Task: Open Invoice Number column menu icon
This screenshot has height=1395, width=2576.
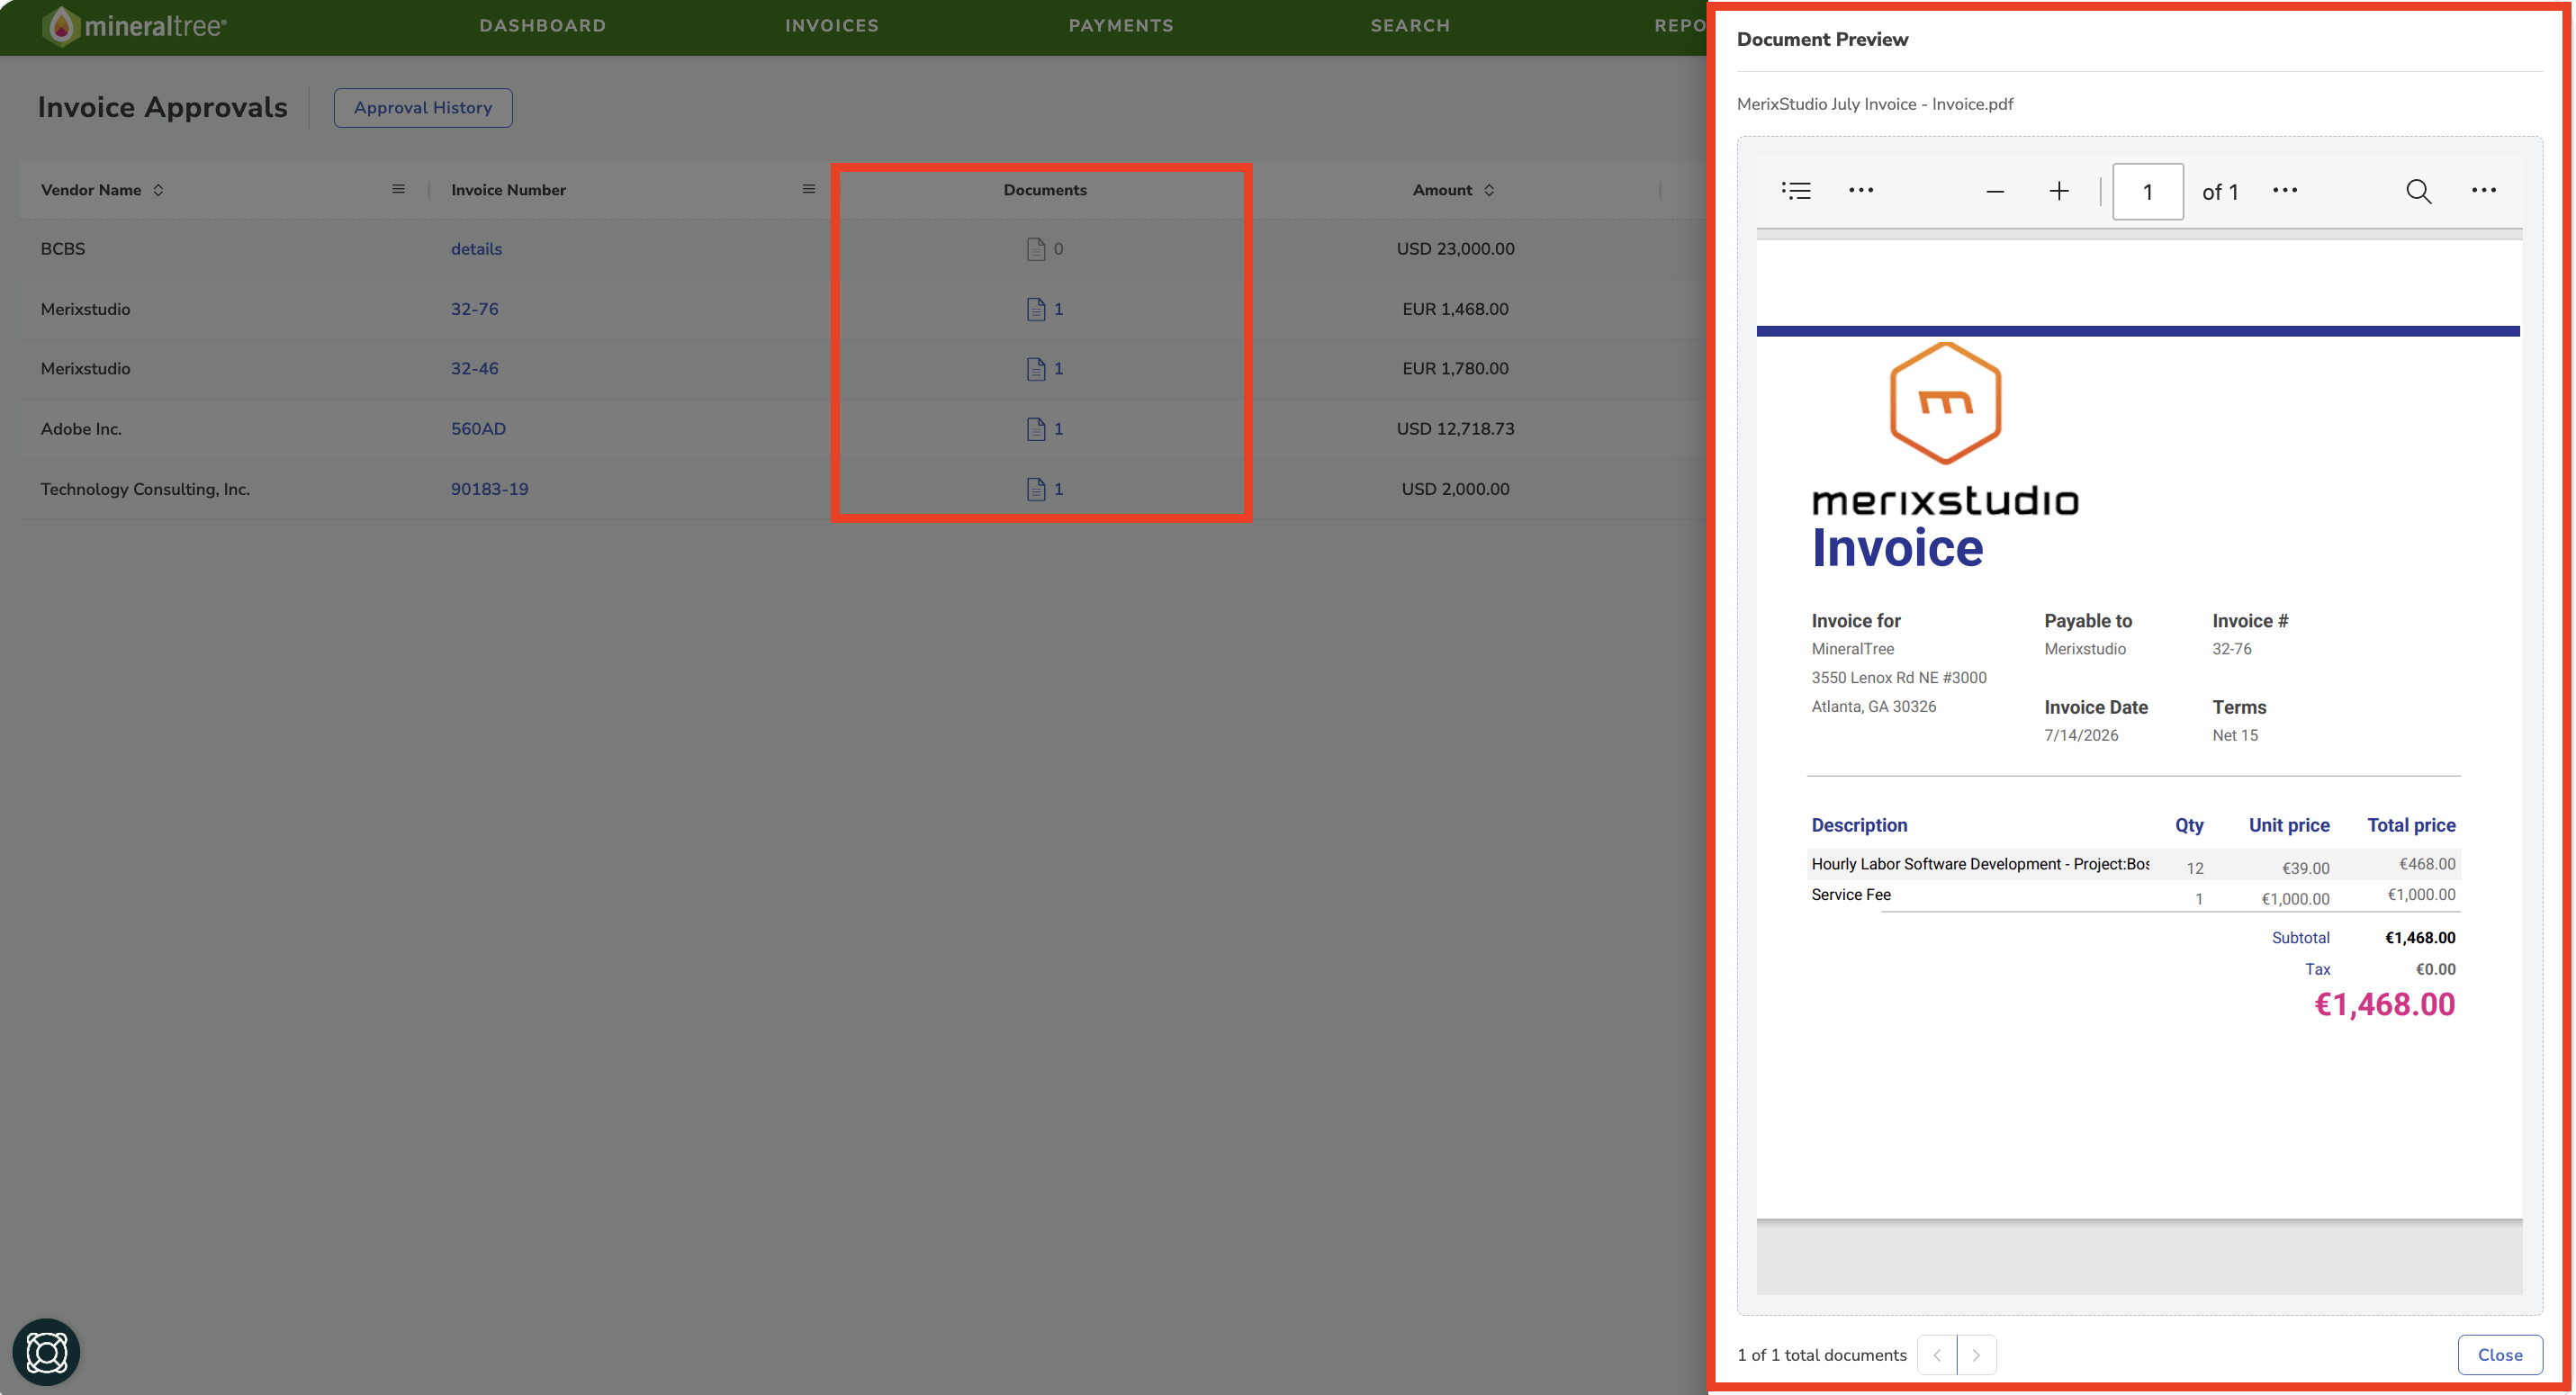Action: click(x=809, y=189)
